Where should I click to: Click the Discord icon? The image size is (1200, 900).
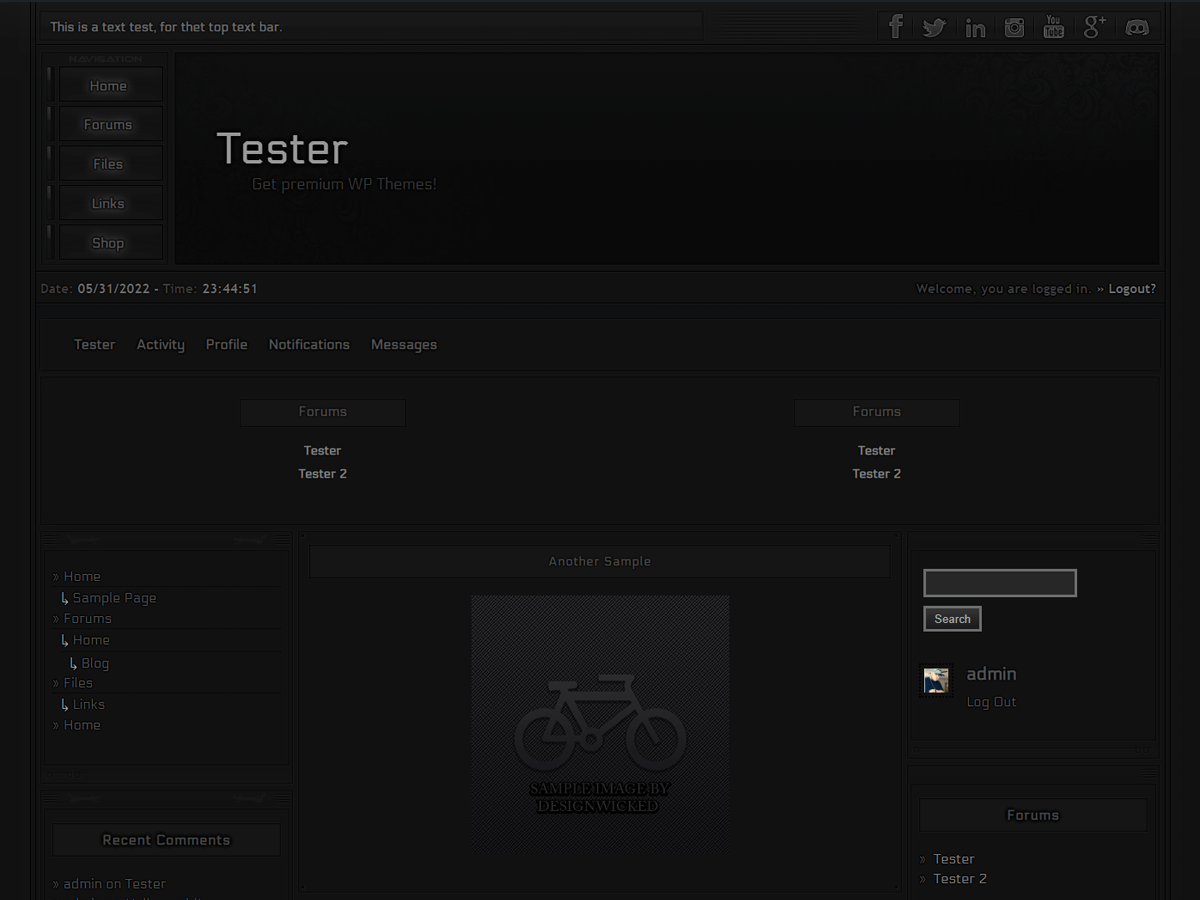pos(1137,27)
